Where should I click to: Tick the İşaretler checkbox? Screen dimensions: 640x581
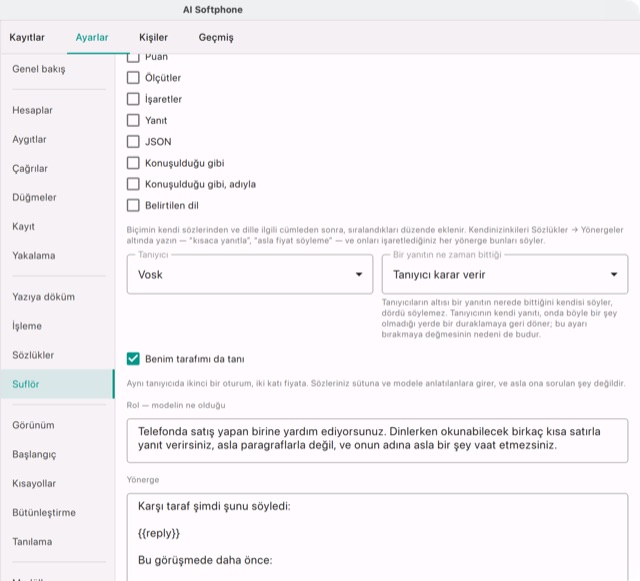pos(133,99)
